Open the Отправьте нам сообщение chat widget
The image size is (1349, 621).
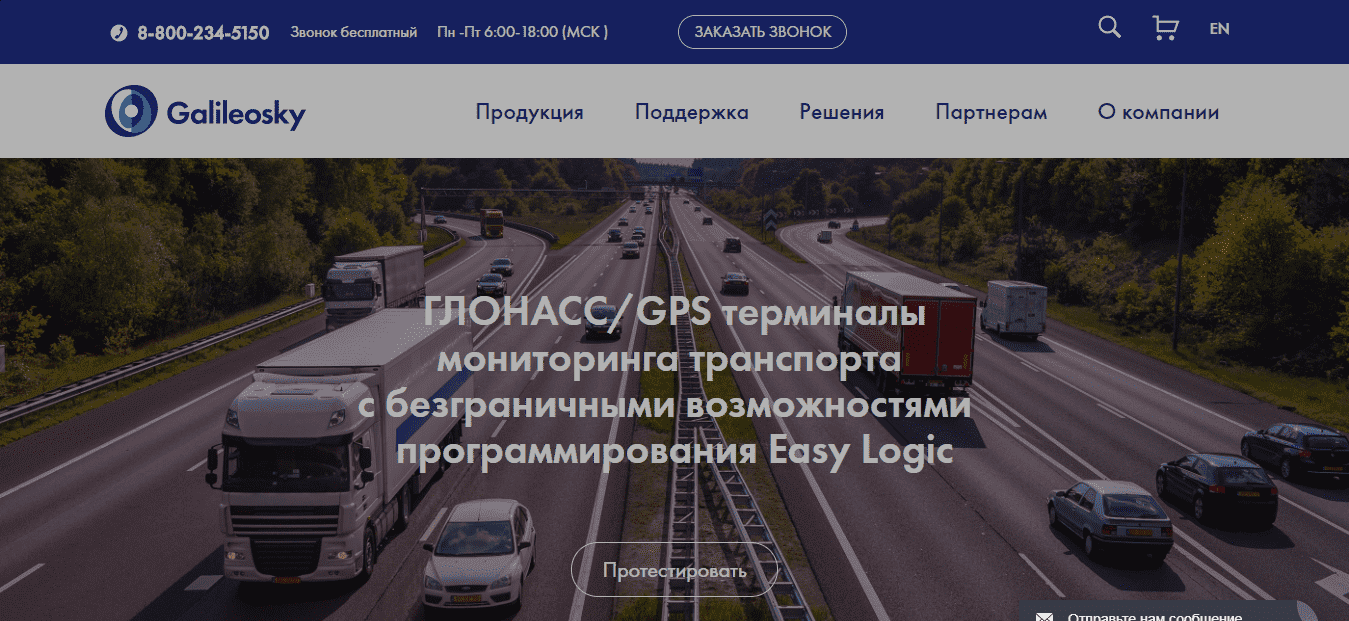tap(1168, 611)
